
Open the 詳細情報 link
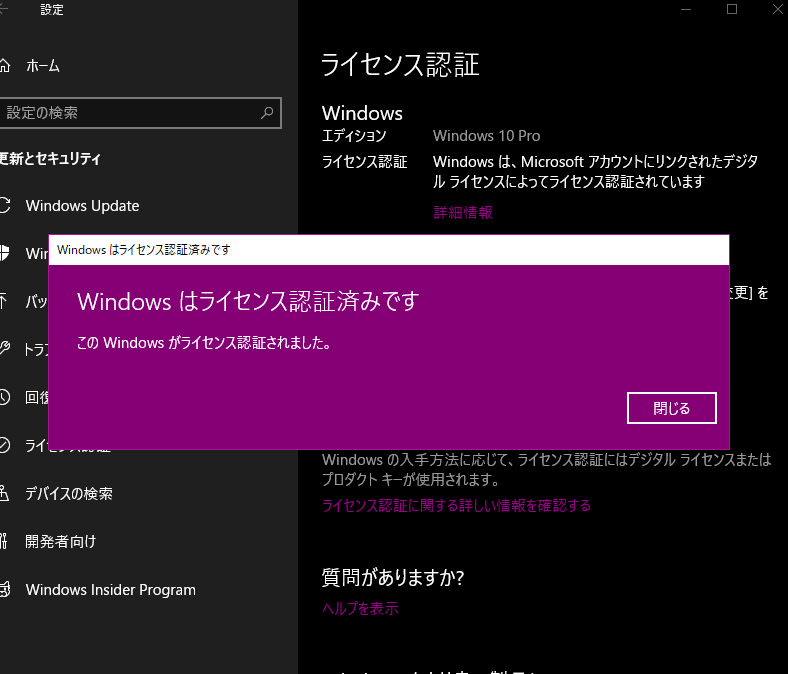(463, 212)
